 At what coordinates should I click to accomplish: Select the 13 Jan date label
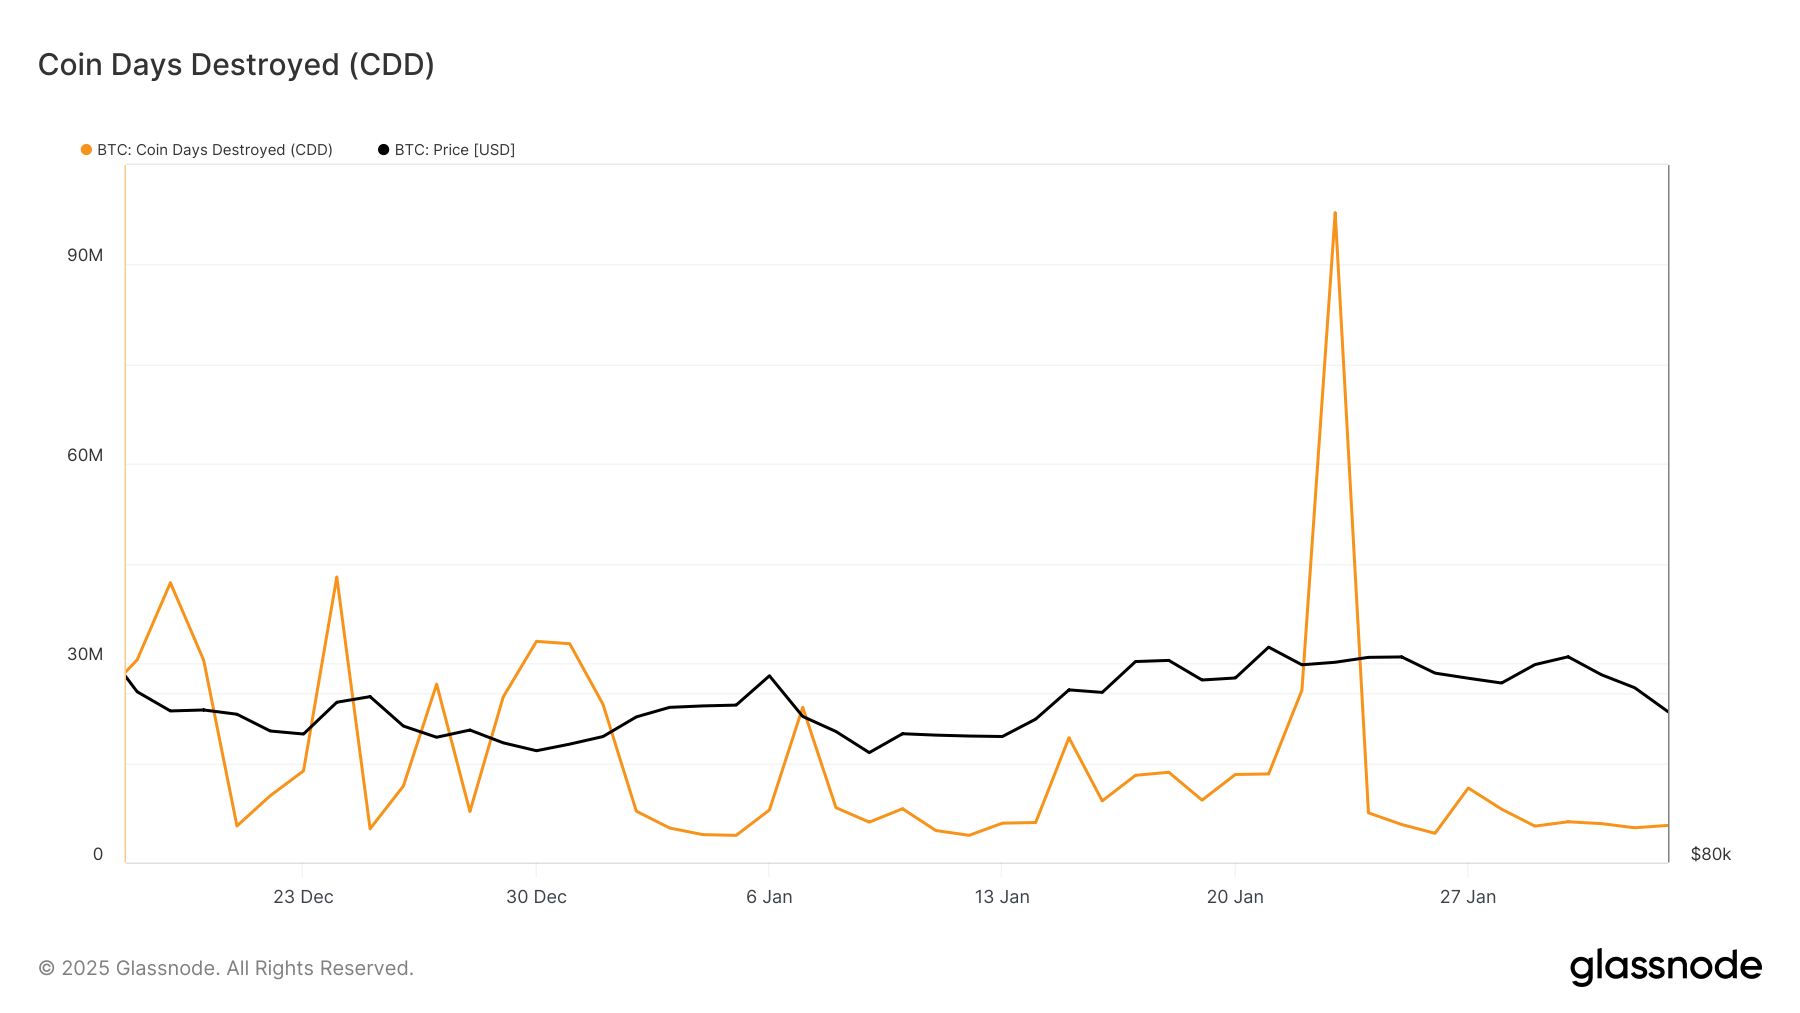coord(1002,897)
